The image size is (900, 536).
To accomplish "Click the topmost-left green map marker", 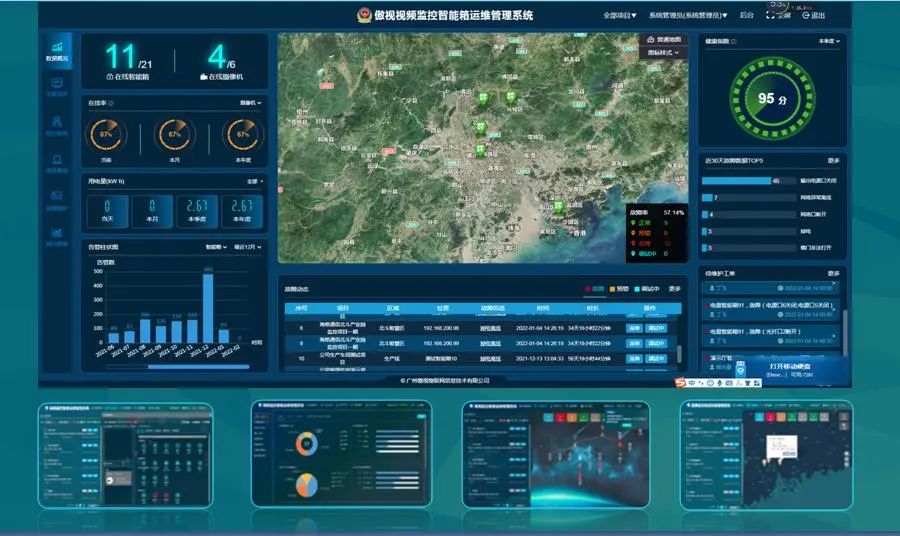I will click(x=483, y=98).
